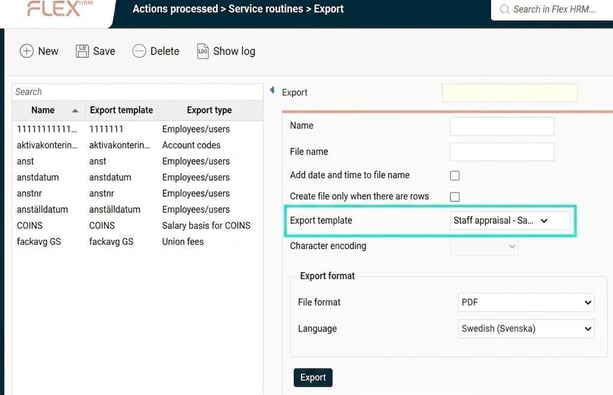The image size is (613, 395).
Task: Select the anstdatum name row
Action: tap(38, 177)
